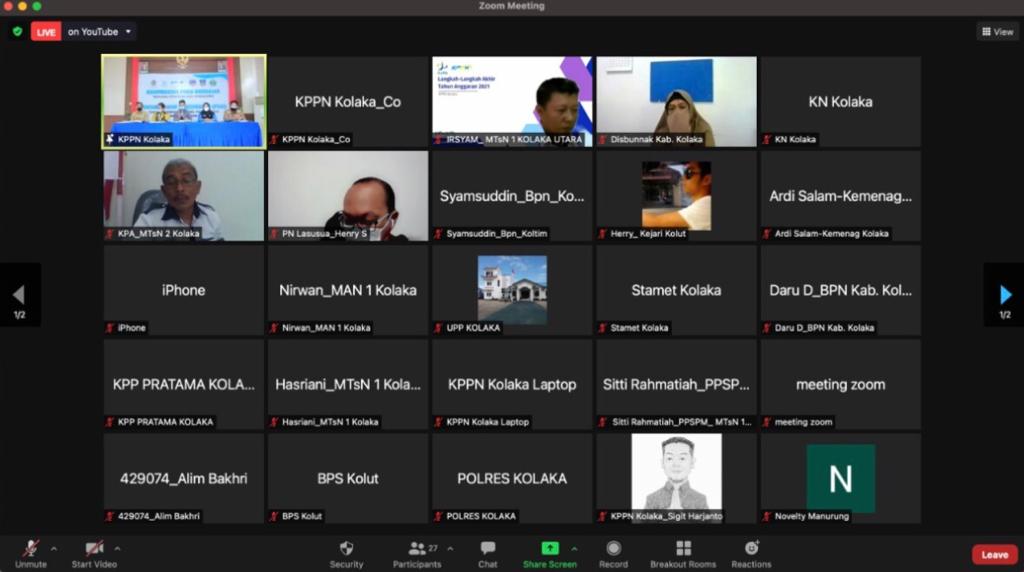1024x572 pixels.
Task: Open the Security shield icon
Action: [346, 549]
